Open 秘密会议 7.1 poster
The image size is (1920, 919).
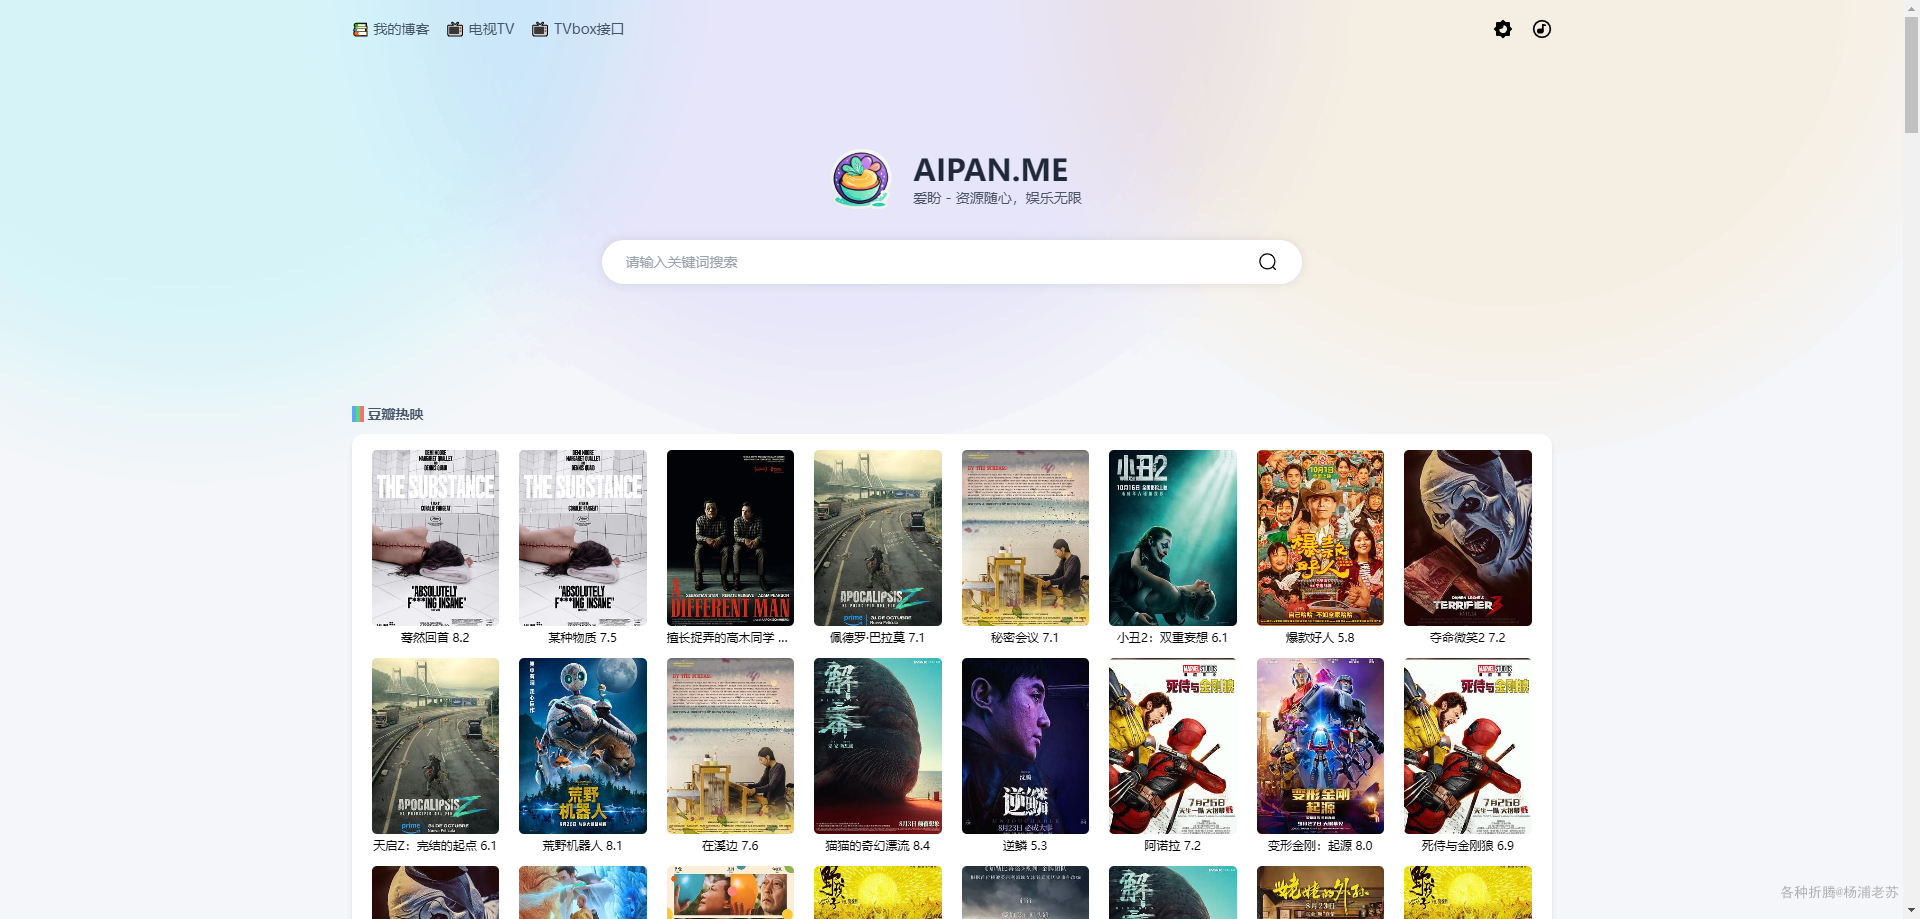1025,538
